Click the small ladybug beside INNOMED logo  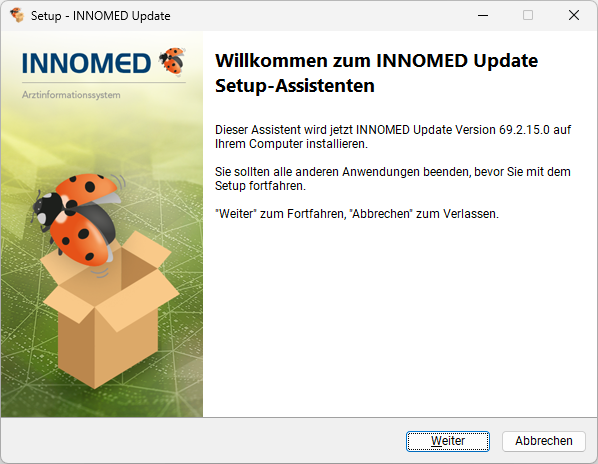click(x=172, y=61)
